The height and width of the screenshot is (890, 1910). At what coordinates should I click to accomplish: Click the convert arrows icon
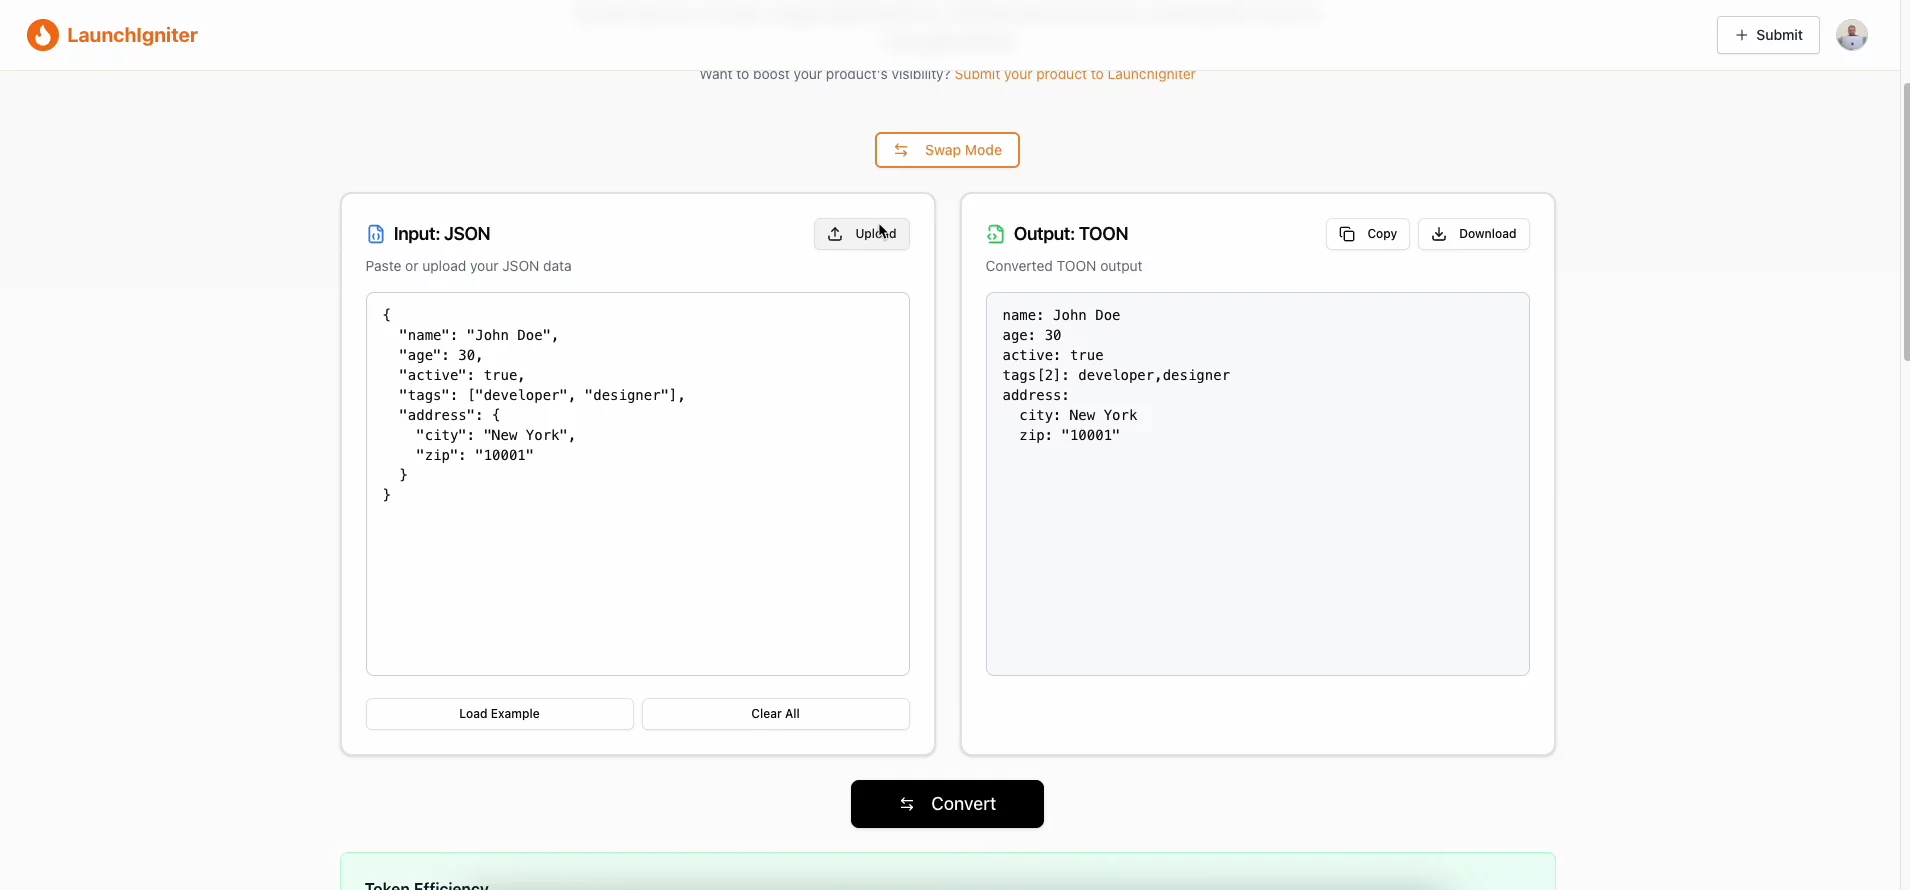pos(907,804)
